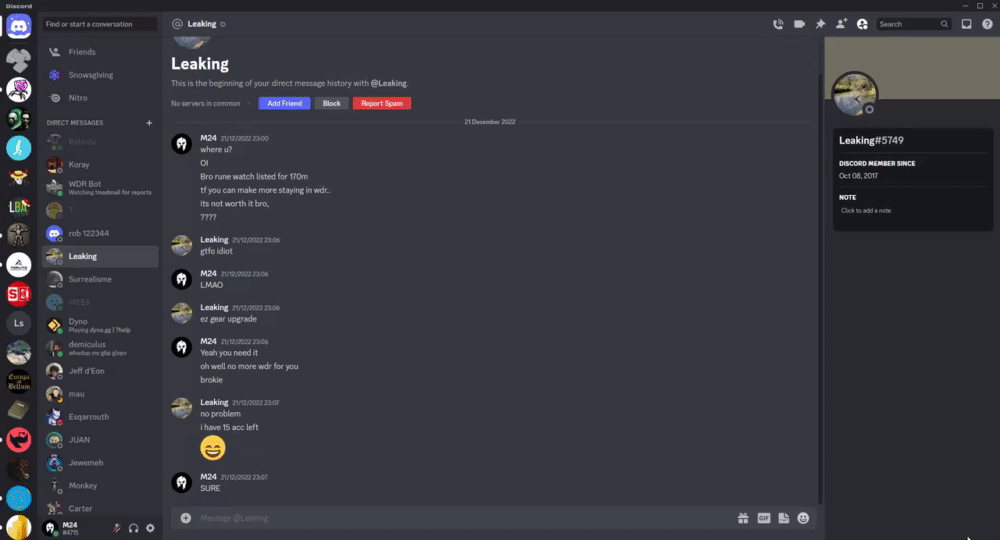Click the grinning emoji in chat
Image resolution: width=1000 pixels, height=540 pixels.
(x=213, y=448)
